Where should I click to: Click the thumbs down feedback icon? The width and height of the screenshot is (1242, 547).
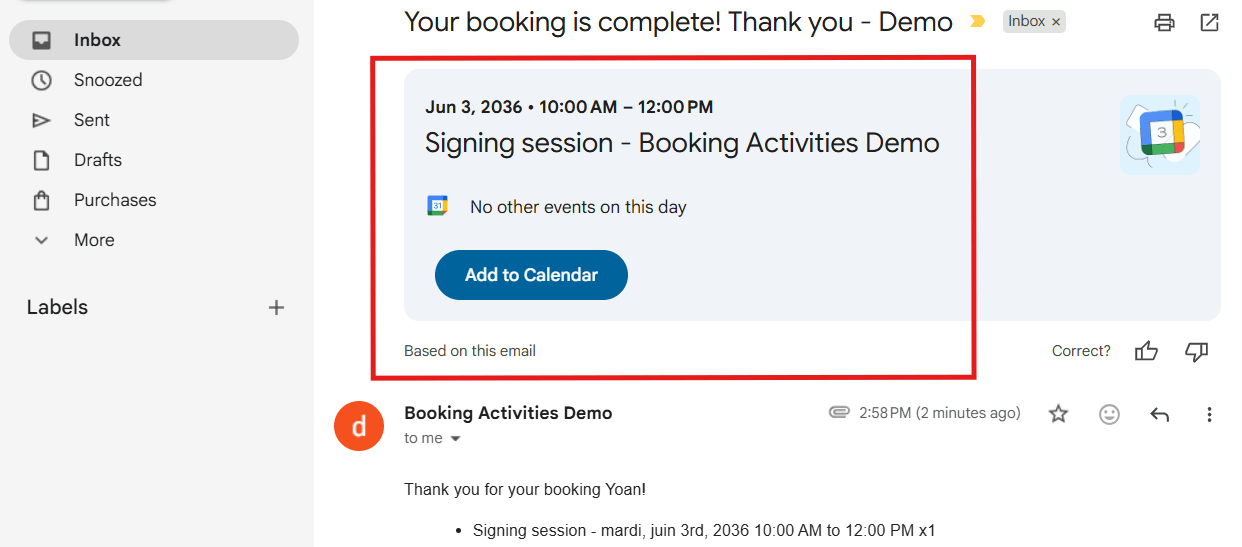[x=1196, y=351]
